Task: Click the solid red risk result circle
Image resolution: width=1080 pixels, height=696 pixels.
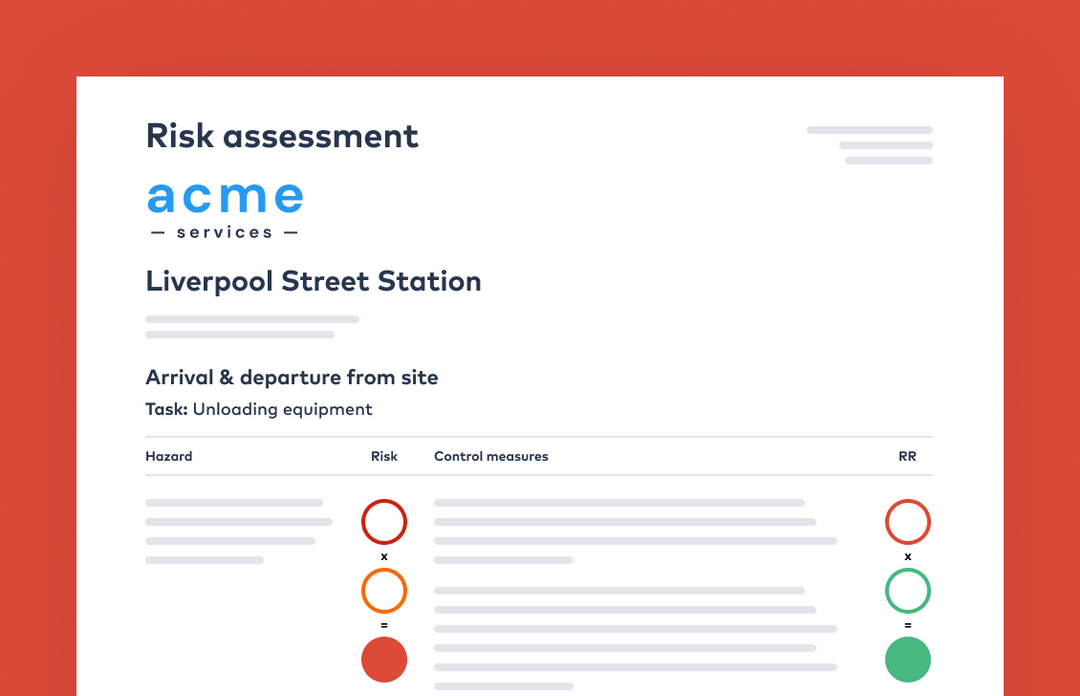Action: (384, 660)
